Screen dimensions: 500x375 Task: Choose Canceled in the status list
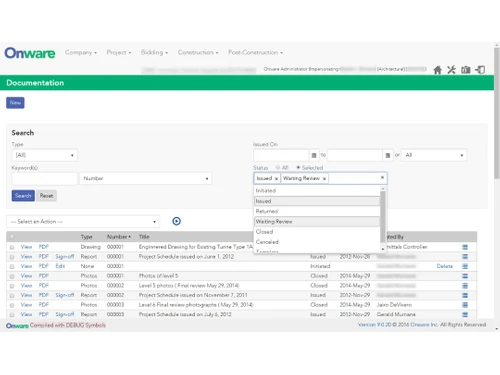(x=317, y=242)
